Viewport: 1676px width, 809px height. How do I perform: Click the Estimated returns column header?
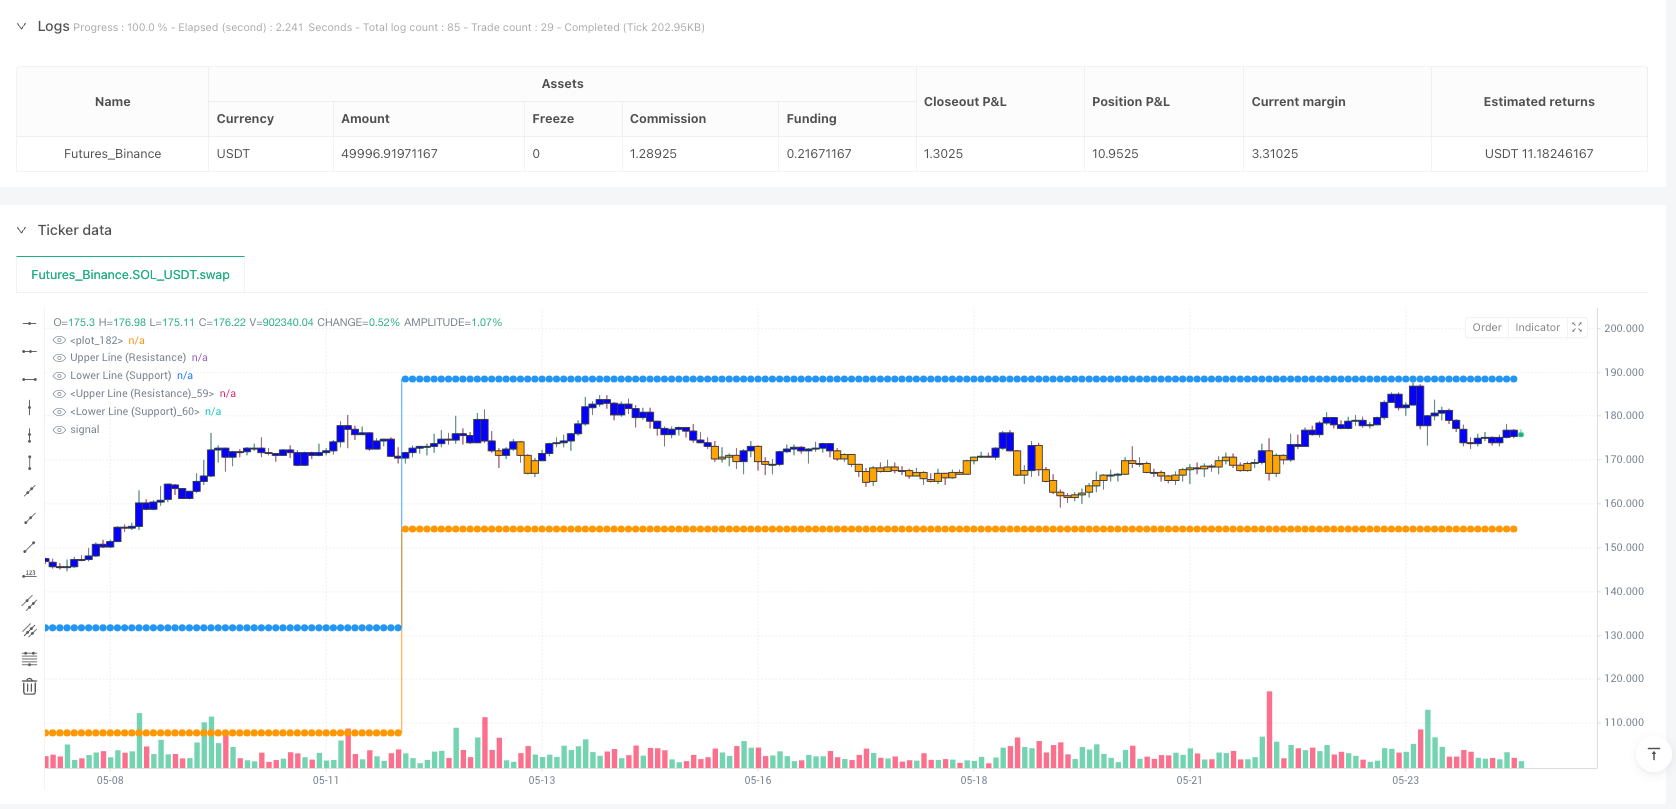(x=1538, y=102)
